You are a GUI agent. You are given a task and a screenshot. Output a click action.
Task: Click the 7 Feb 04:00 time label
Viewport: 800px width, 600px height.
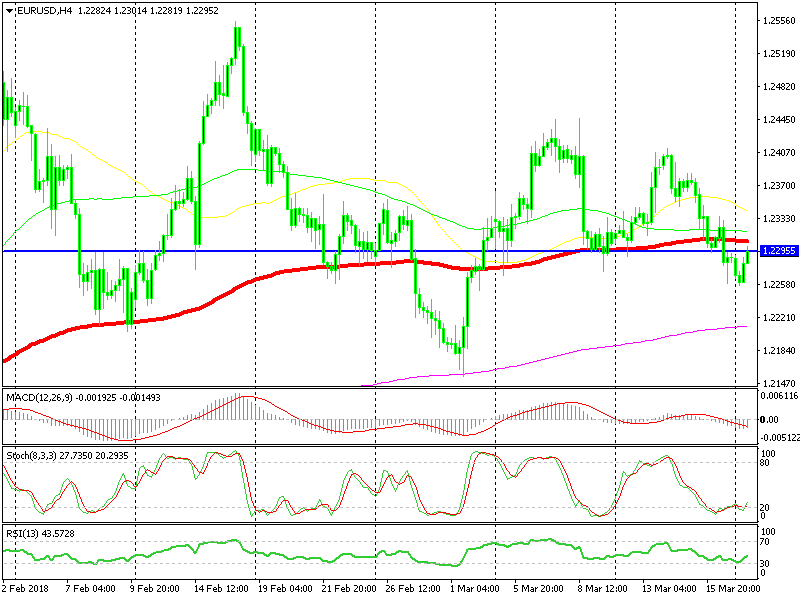tap(91, 588)
